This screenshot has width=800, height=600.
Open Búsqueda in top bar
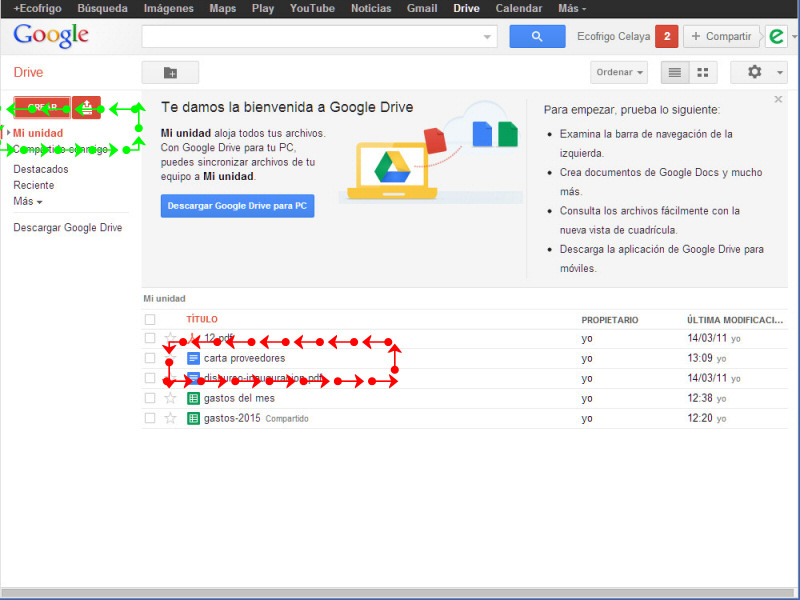(x=102, y=8)
